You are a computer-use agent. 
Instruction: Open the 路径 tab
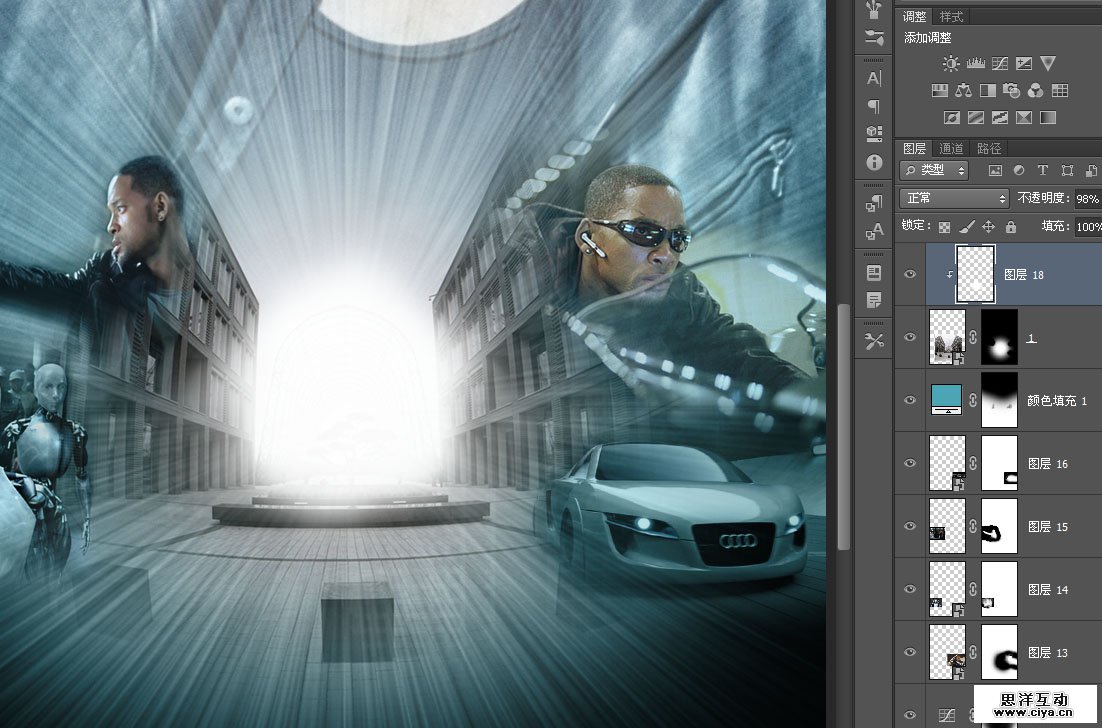pos(988,148)
